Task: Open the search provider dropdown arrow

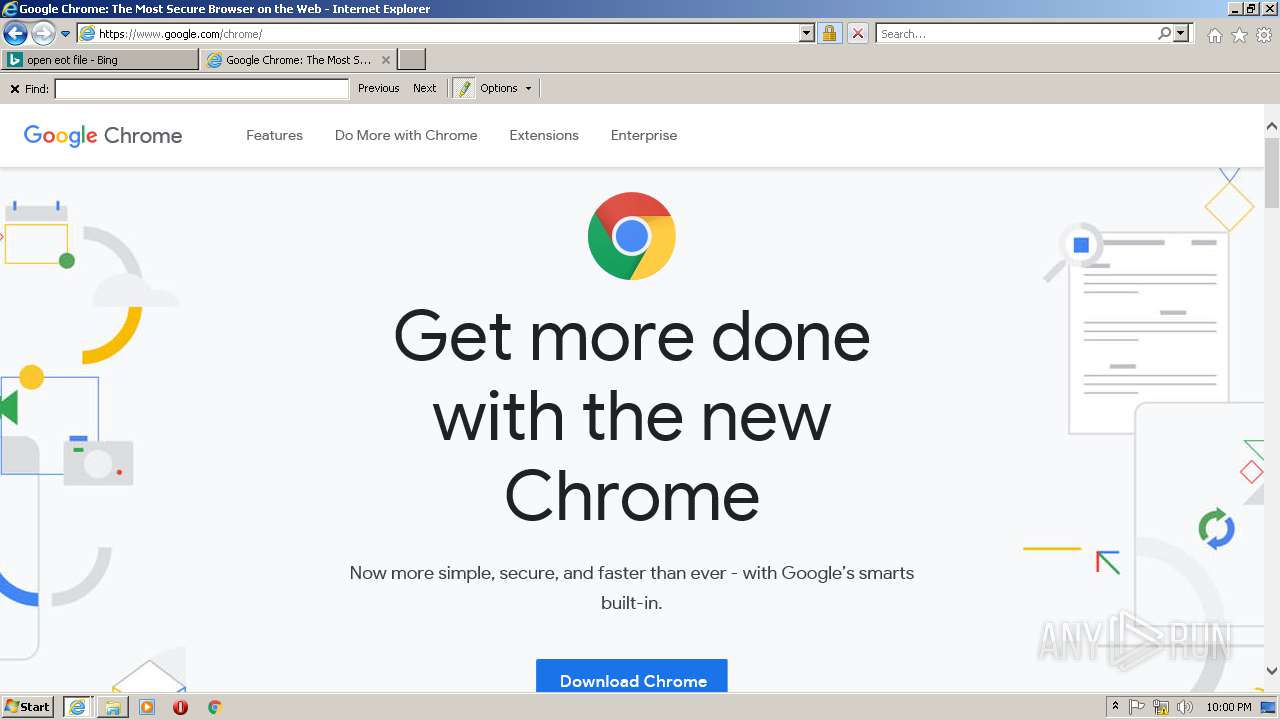Action: [x=1181, y=34]
